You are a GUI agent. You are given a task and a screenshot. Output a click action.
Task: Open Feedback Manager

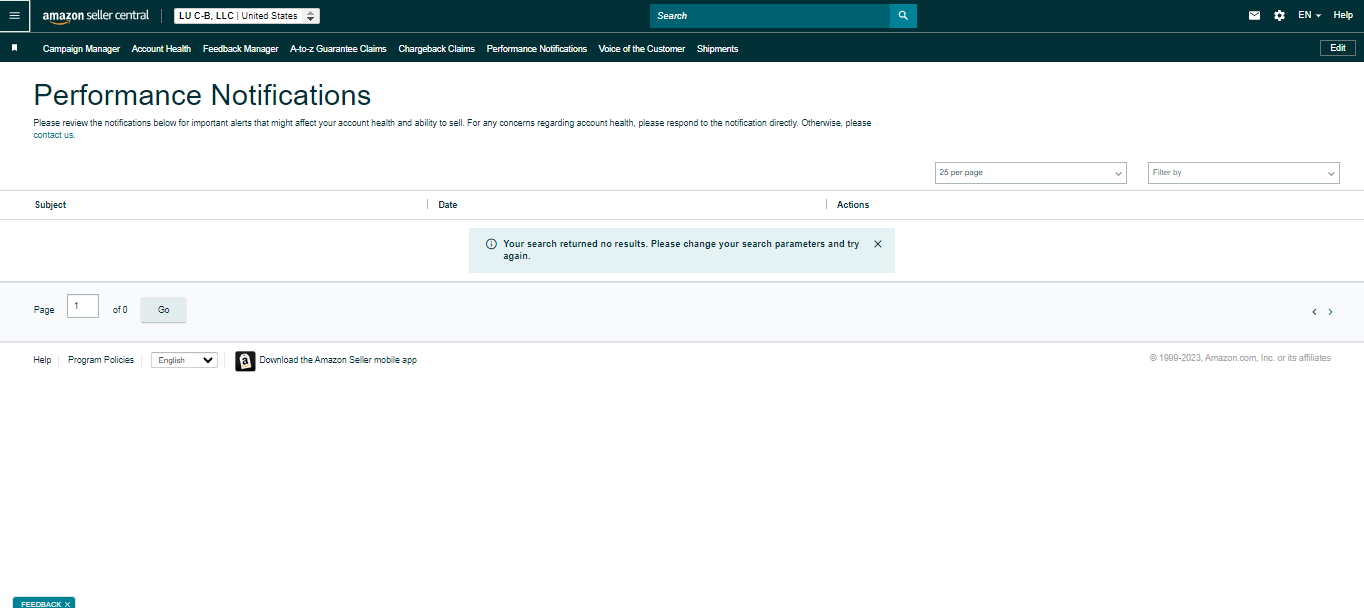pos(240,49)
